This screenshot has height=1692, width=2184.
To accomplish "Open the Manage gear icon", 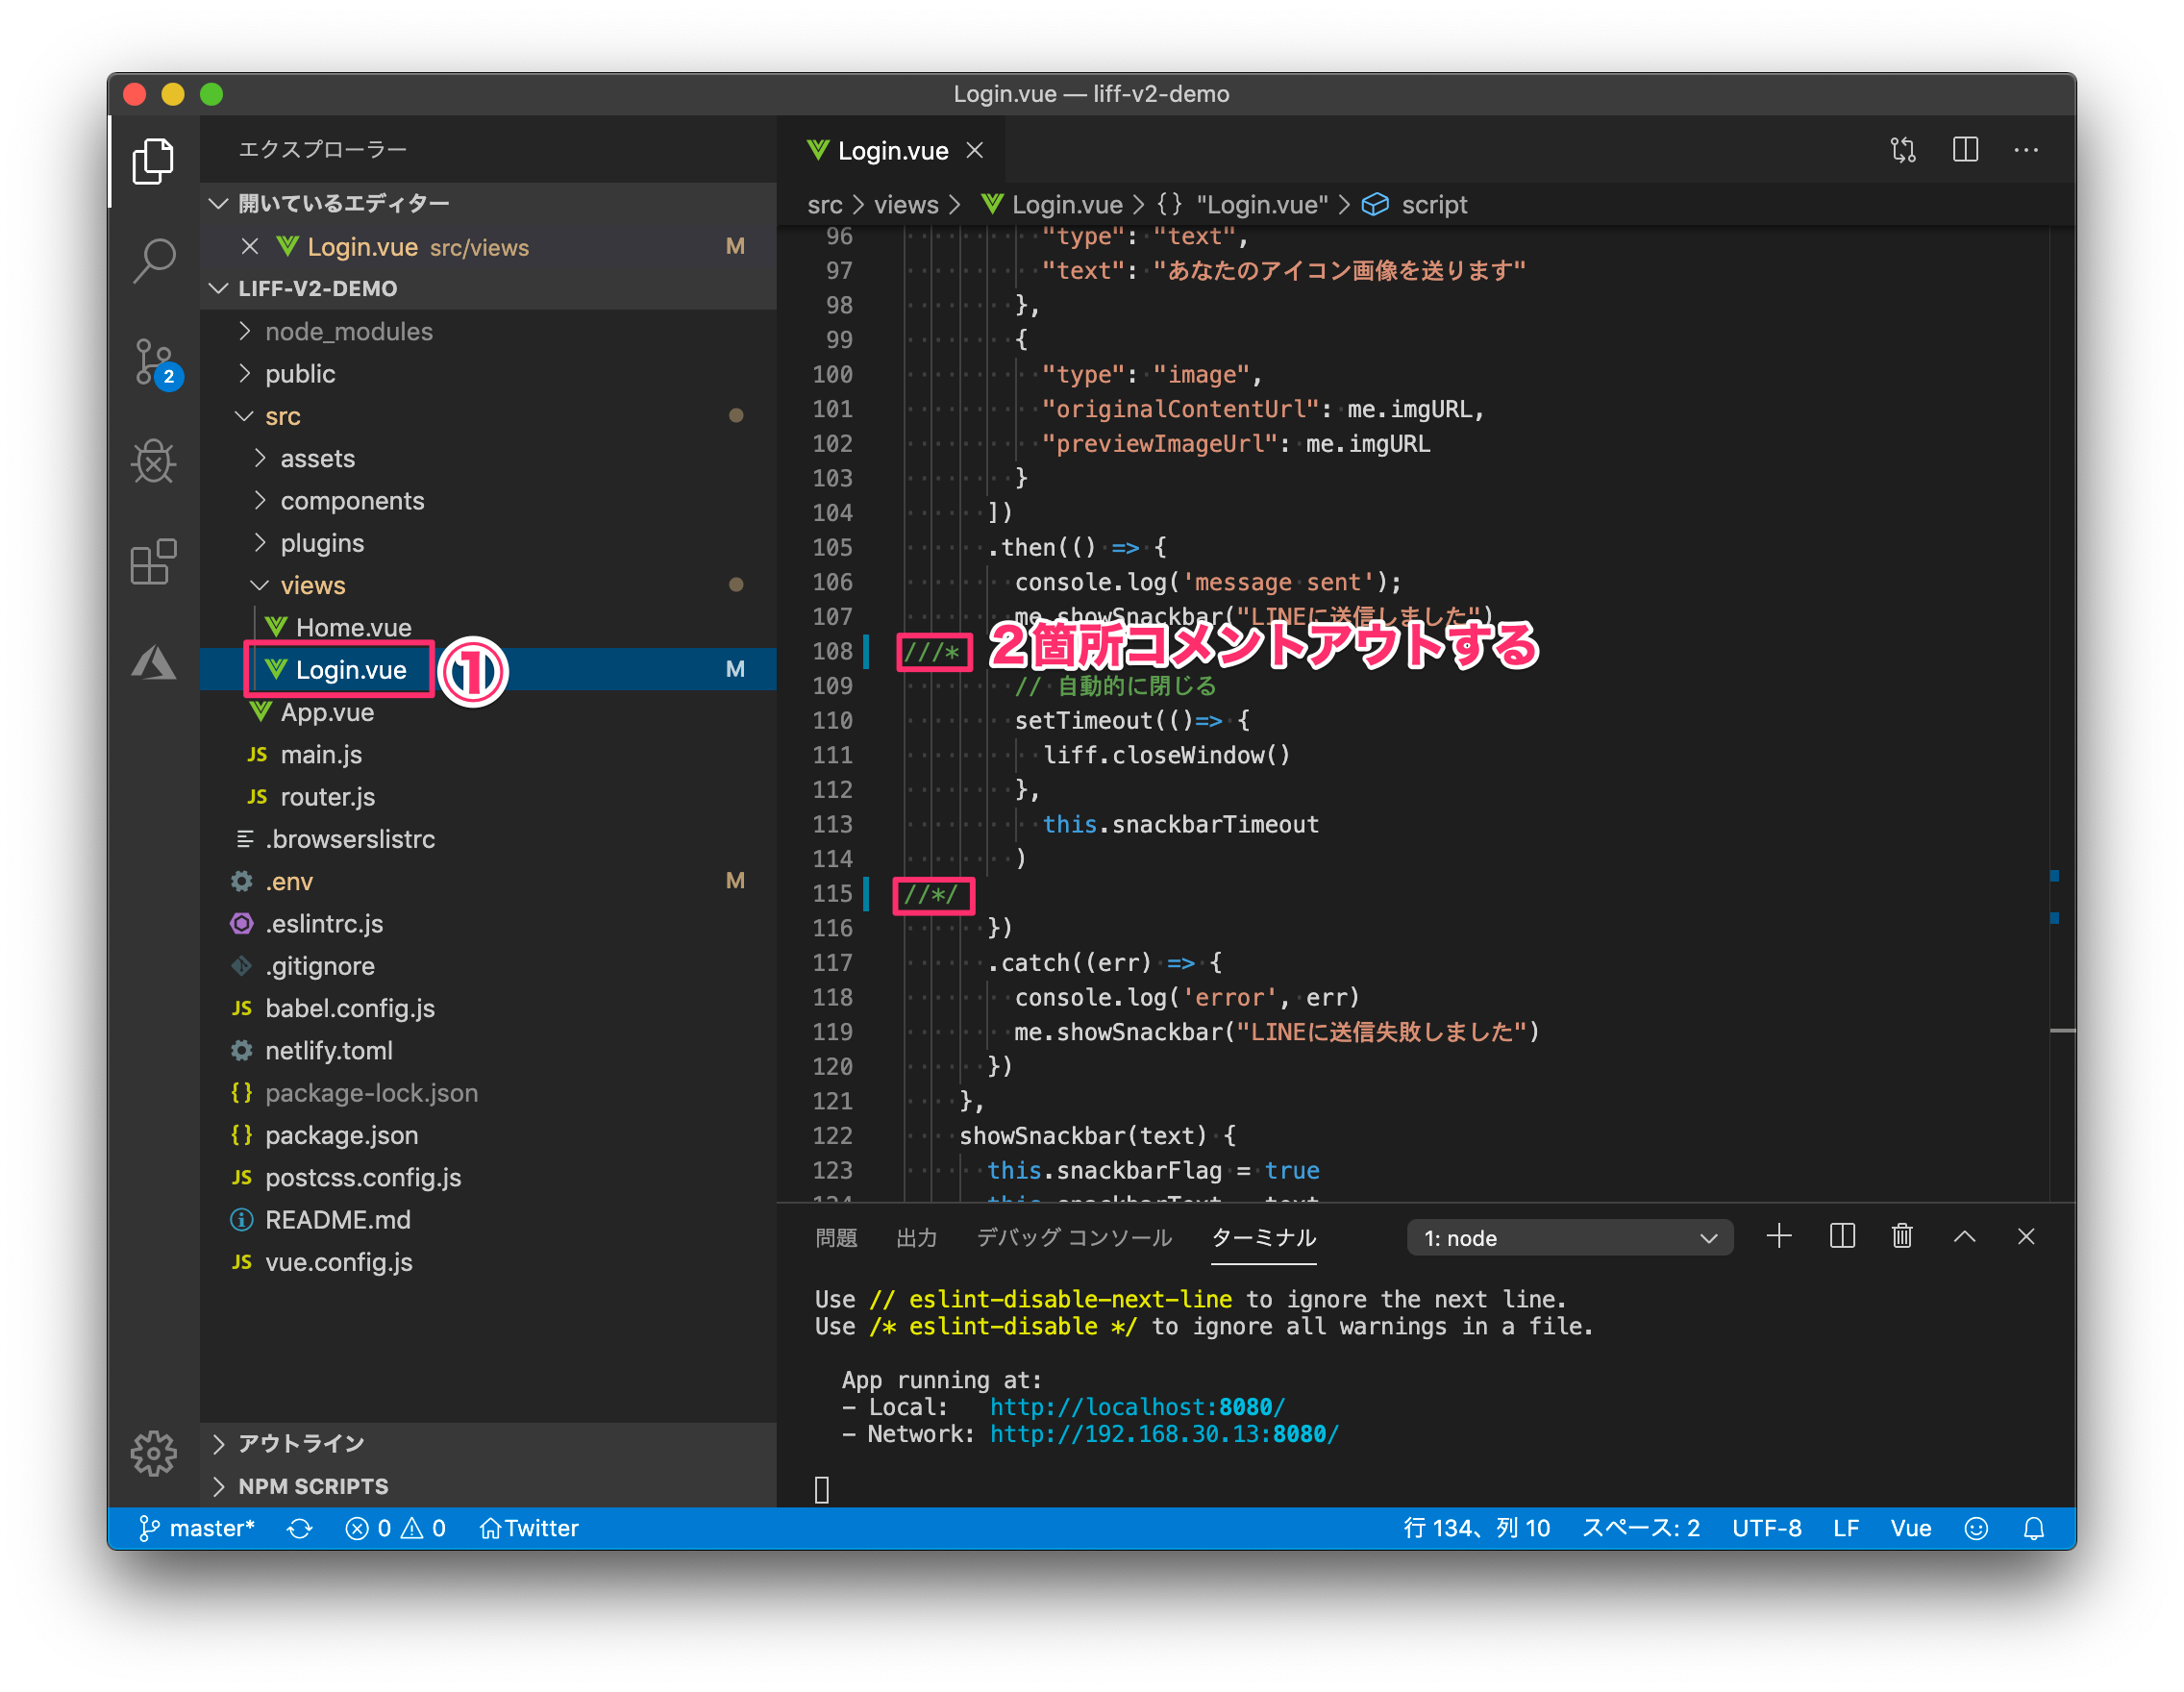I will click(x=153, y=1452).
